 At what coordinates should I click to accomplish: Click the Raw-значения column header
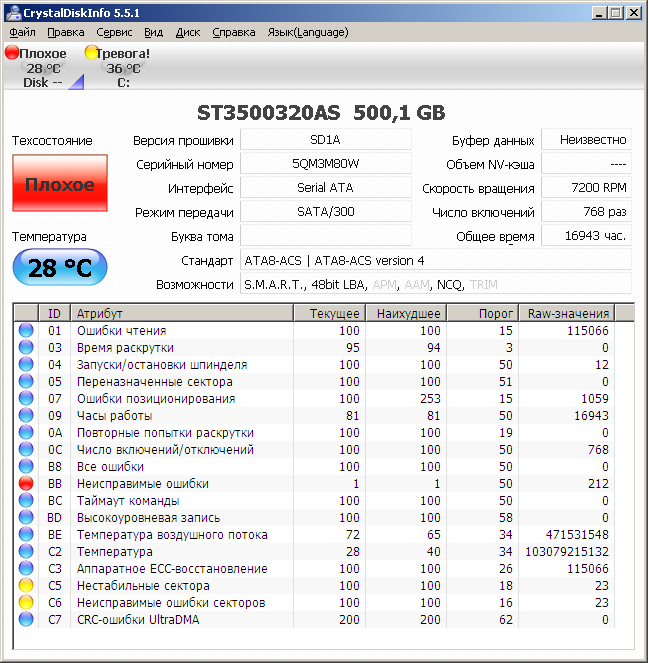567,313
